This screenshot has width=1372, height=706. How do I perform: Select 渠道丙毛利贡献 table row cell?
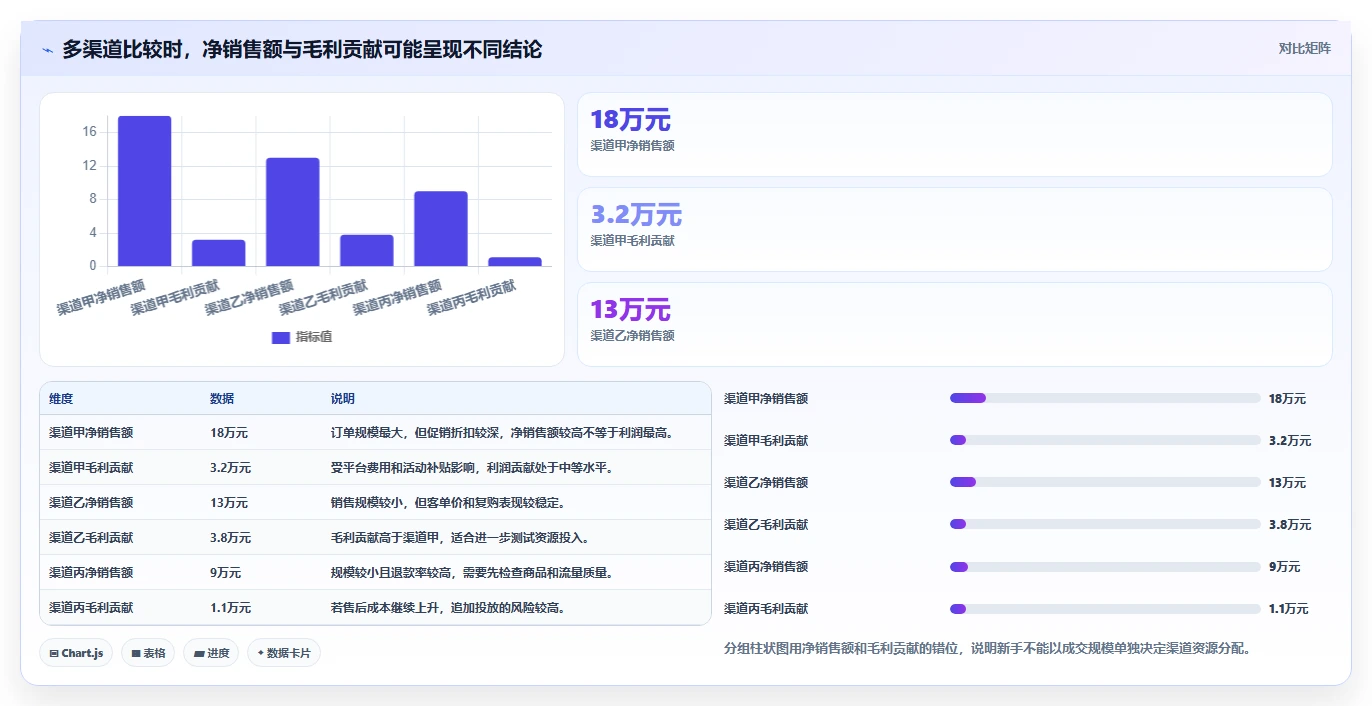coord(91,608)
